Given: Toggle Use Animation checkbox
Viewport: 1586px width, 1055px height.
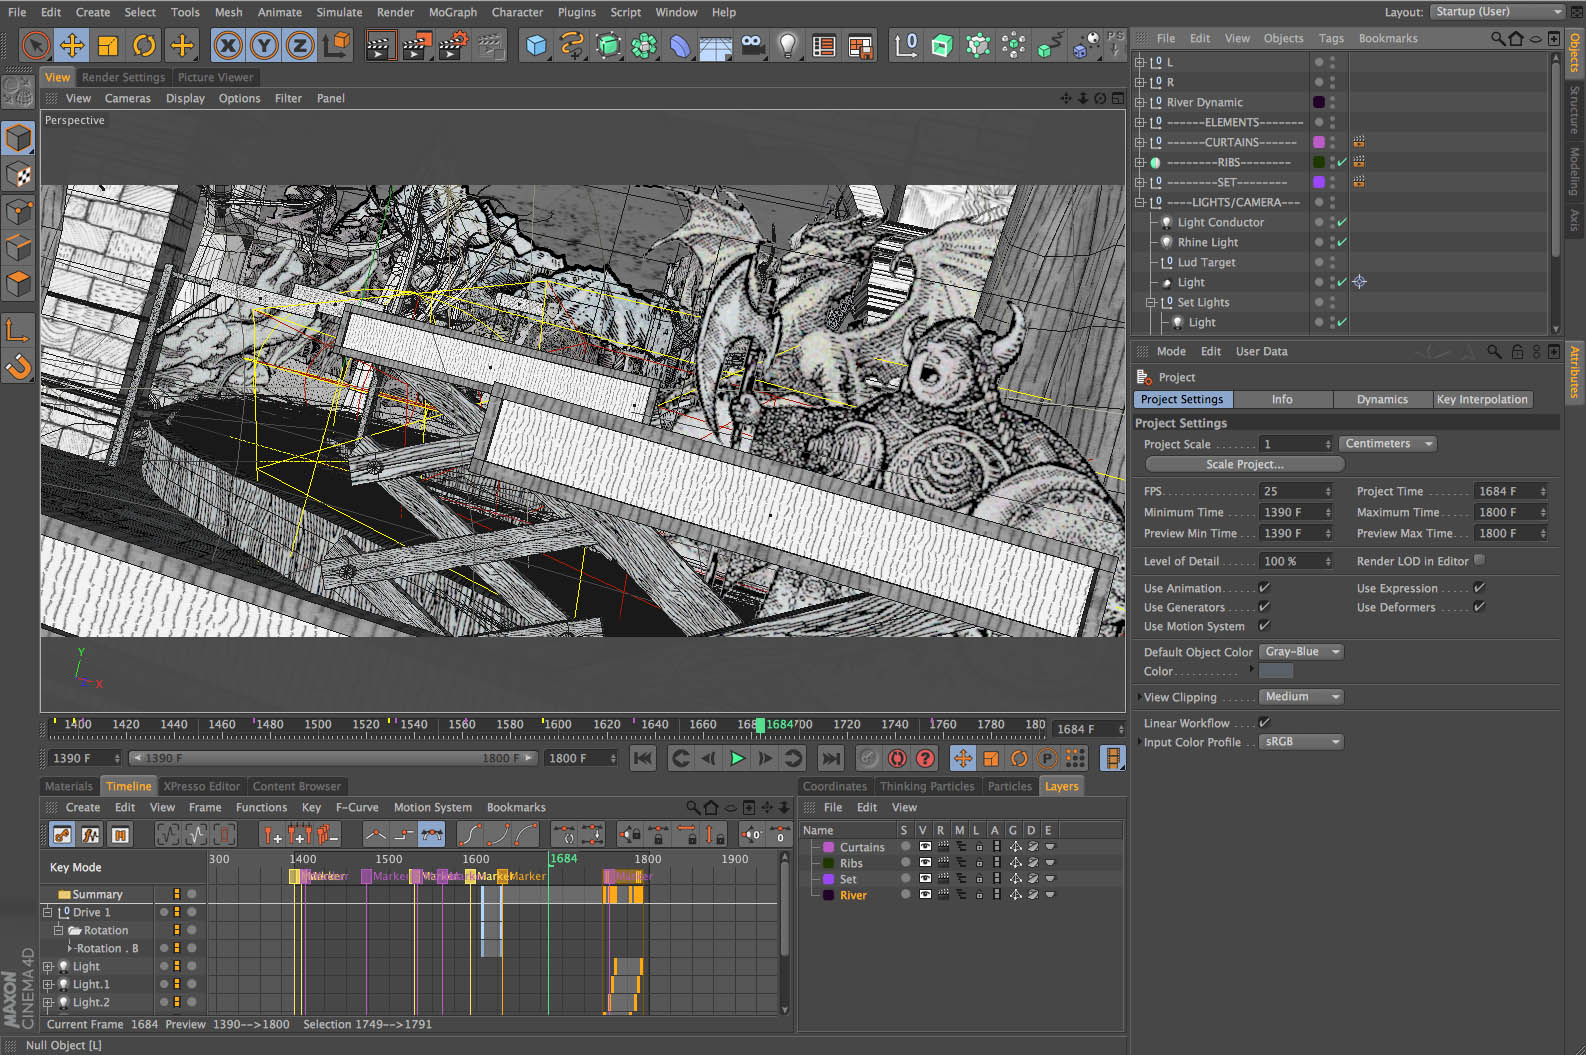Looking at the screenshot, I should pyautogui.click(x=1264, y=587).
